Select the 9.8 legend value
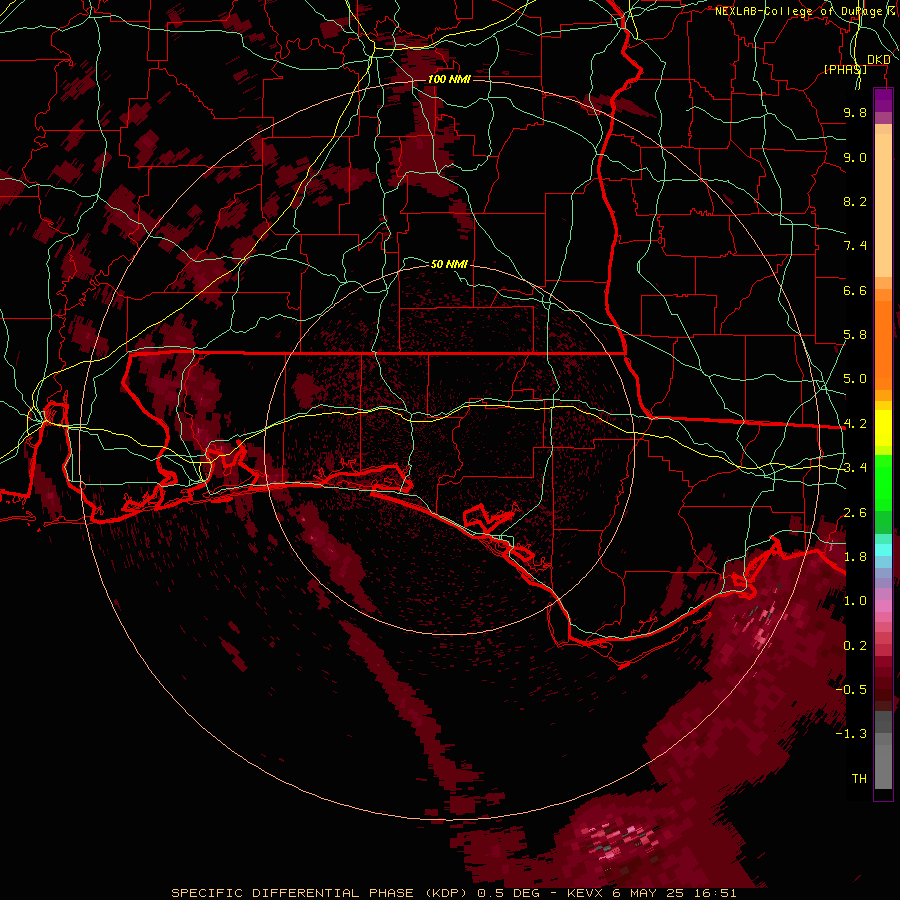The image size is (900, 900). coord(855,112)
